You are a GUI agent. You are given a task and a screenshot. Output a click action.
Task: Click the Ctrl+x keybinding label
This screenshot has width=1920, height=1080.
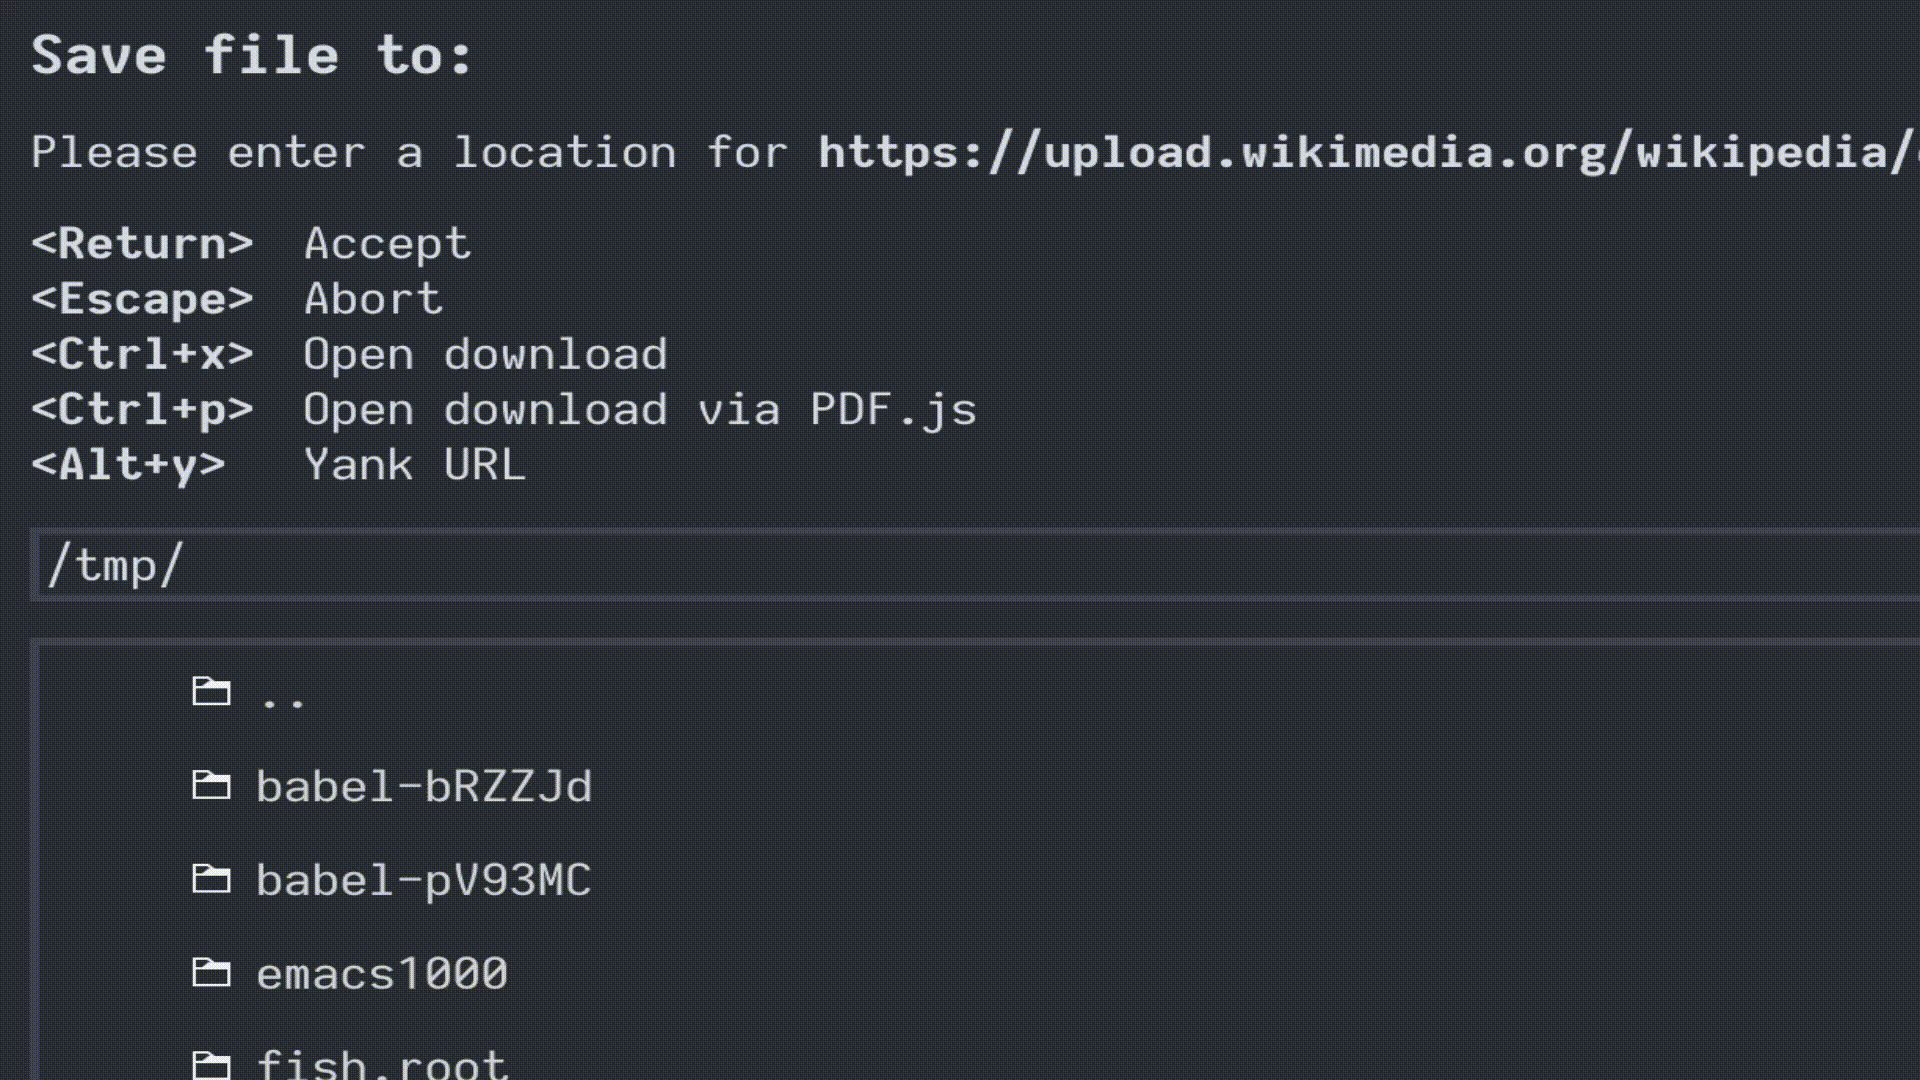coord(141,354)
